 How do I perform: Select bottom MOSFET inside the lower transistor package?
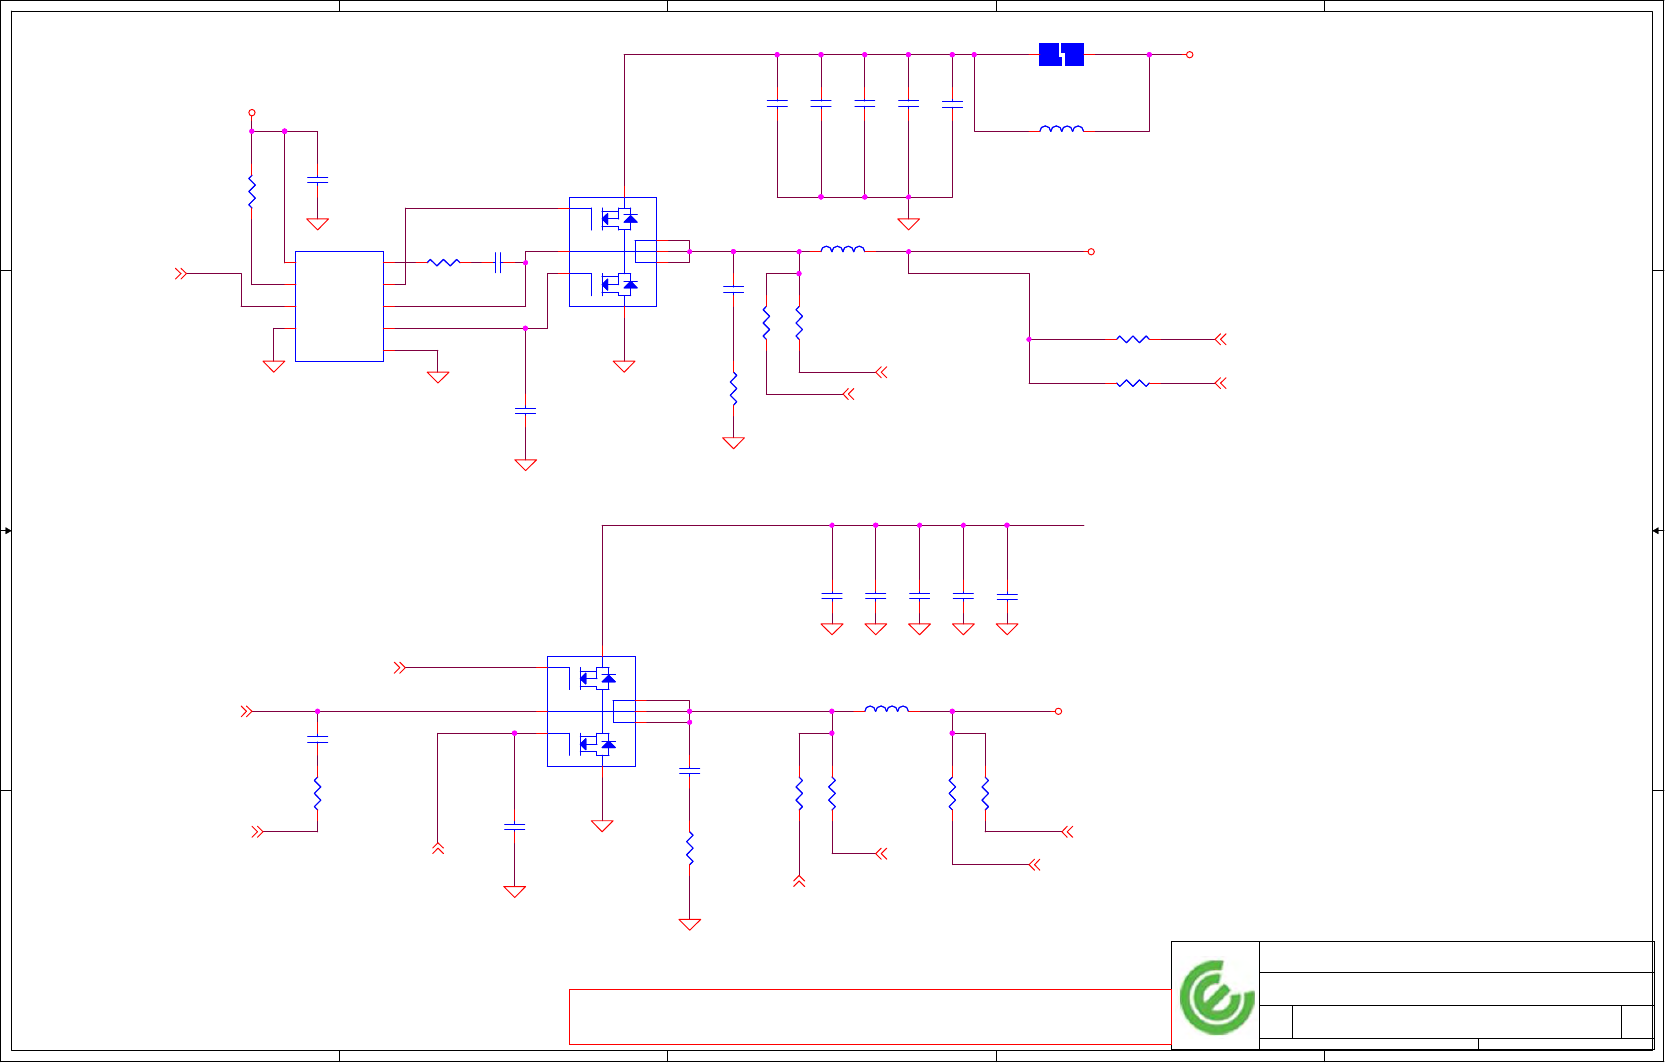(x=598, y=744)
